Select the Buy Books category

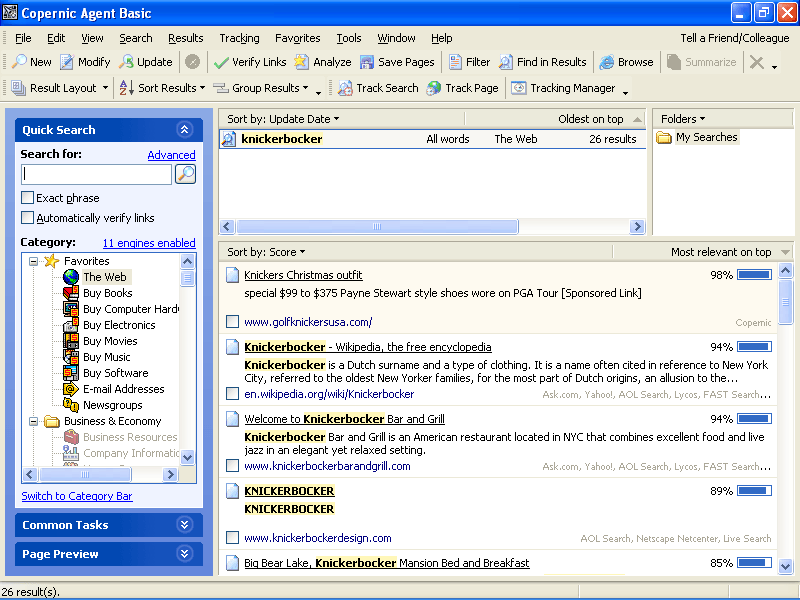108,293
